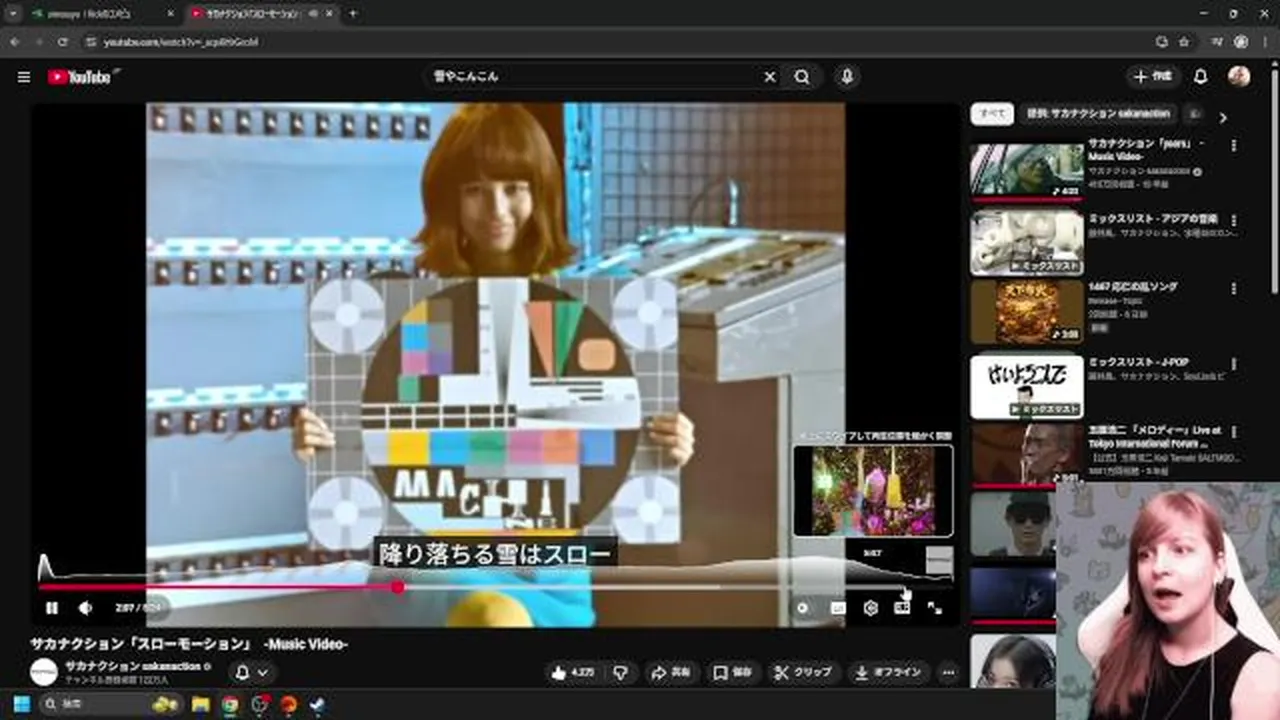
Task: Toggle subtitles captions in player
Action: [x=838, y=607]
